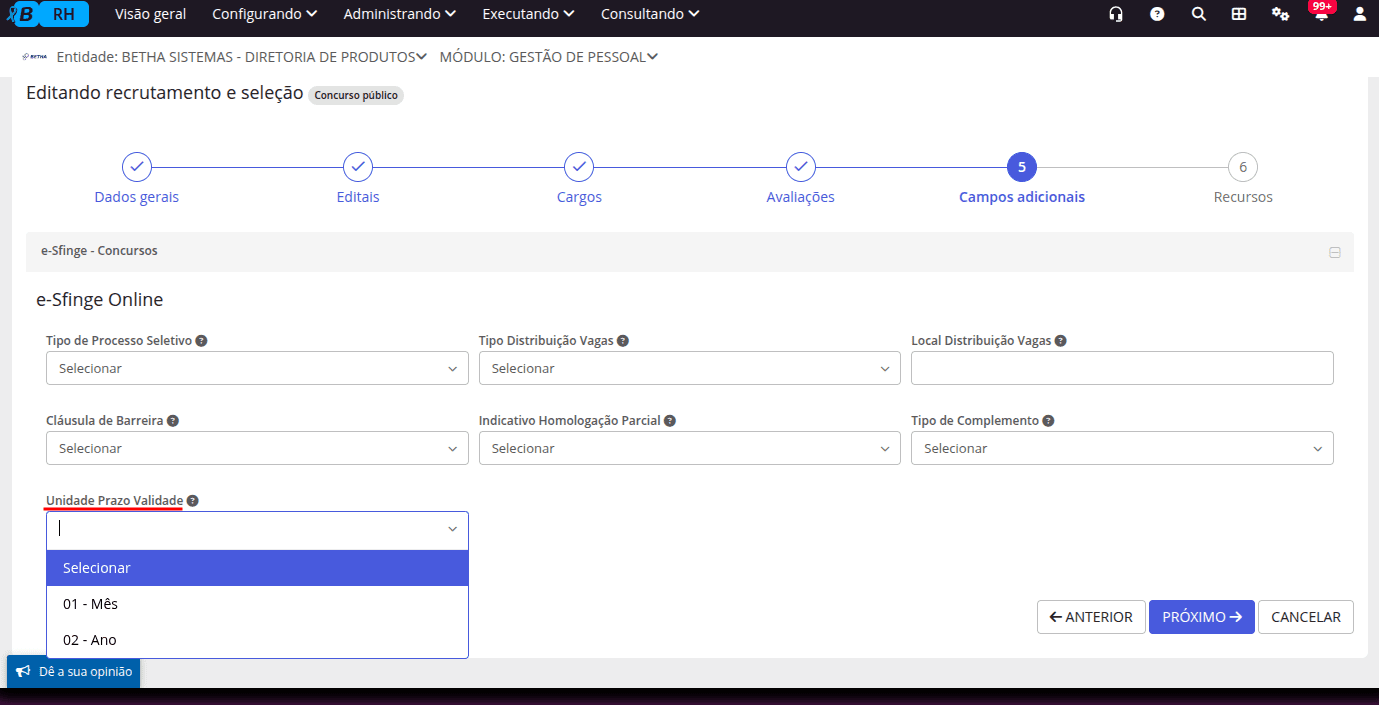
Task: Collapse the e-Sfinge - Concursos section
Action: tap(1334, 252)
